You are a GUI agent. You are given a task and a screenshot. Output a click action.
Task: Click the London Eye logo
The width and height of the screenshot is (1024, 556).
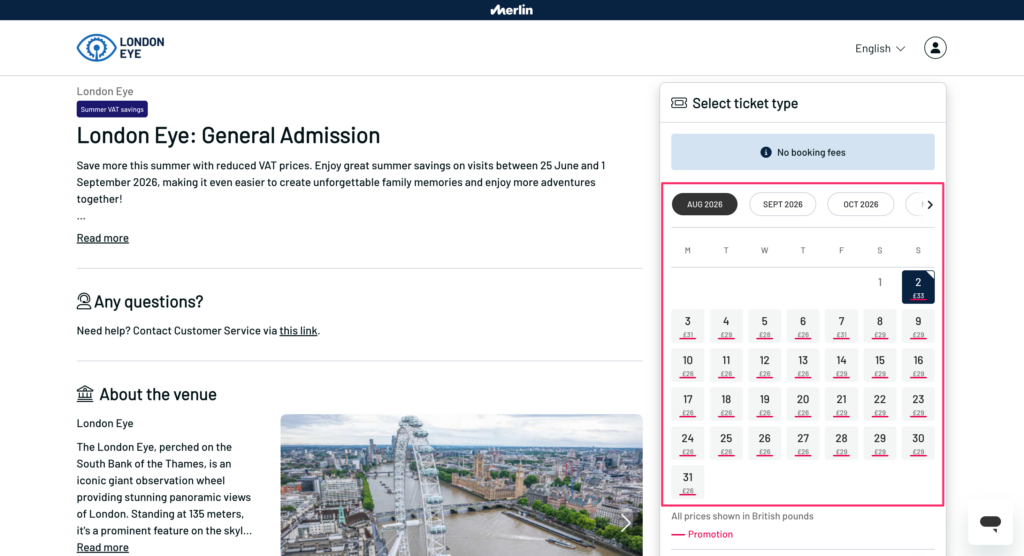point(121,48)
